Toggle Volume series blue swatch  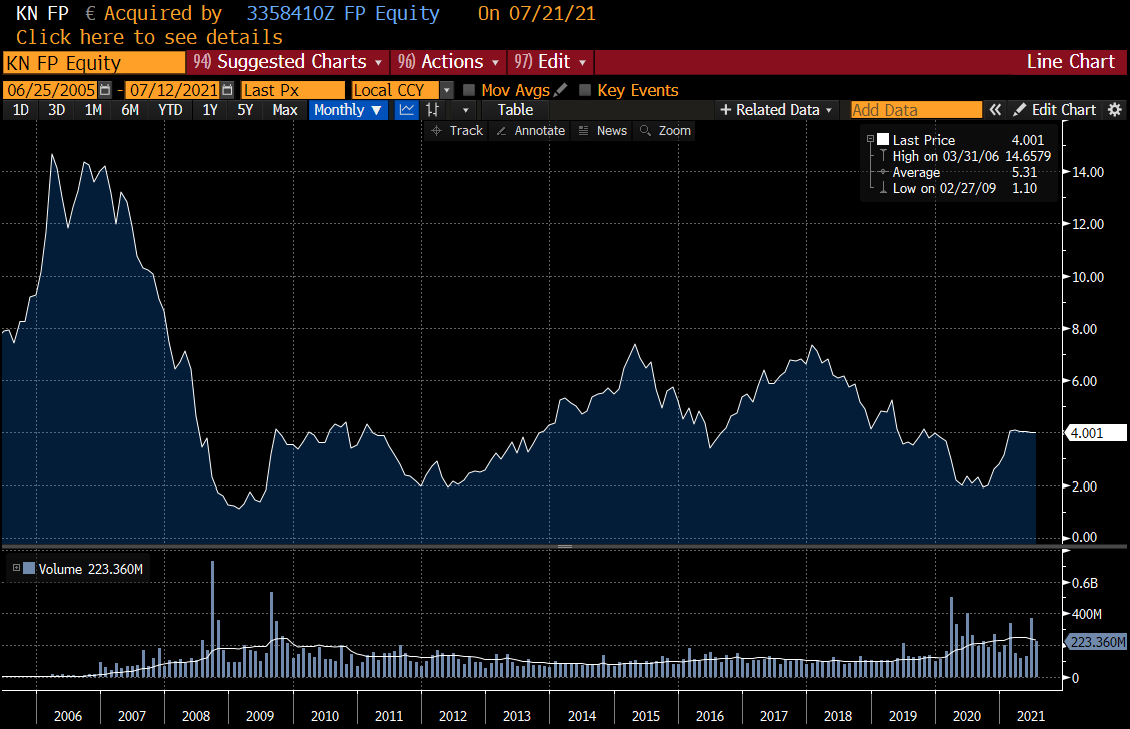tap(29, 568)
